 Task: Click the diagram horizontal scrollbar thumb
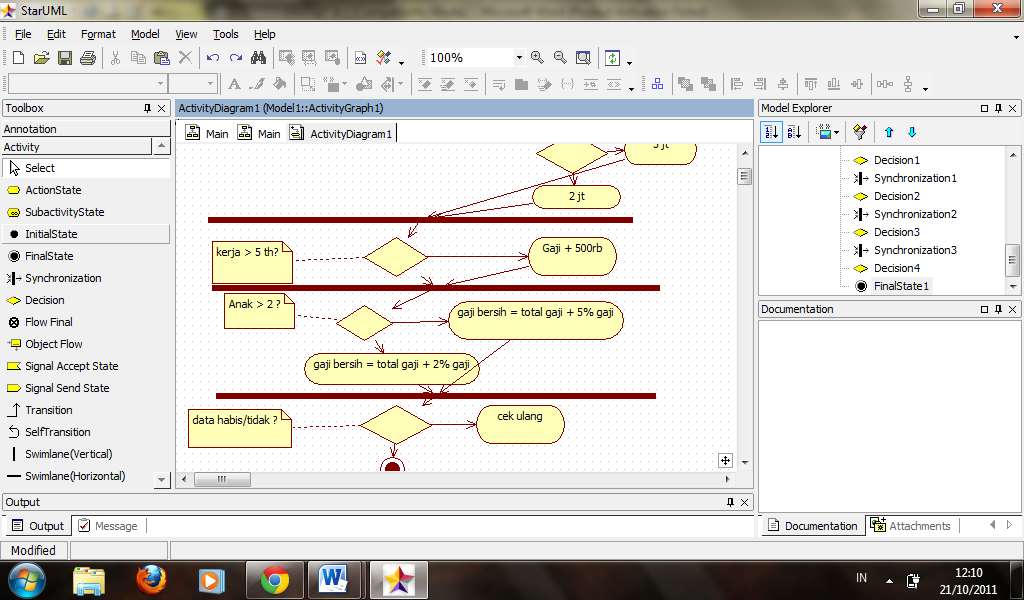point(222,480)
